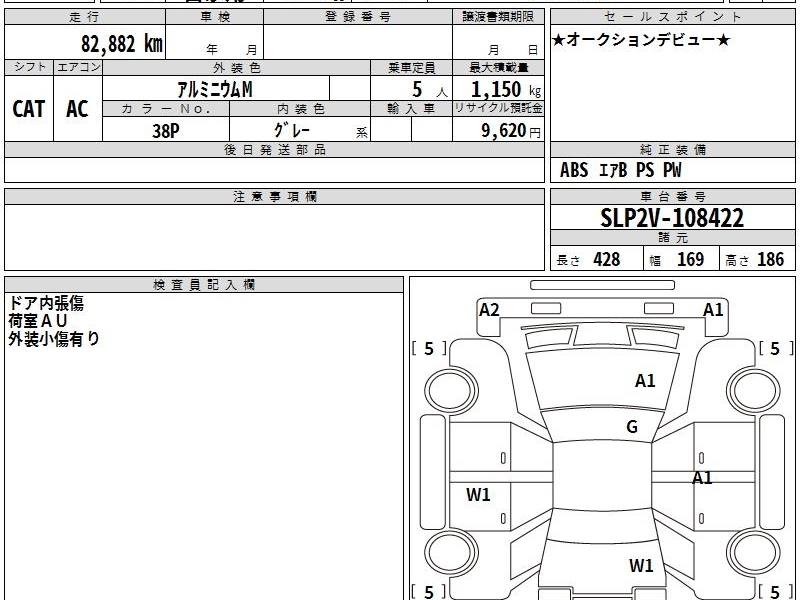Select the chassis number SLP2V-108422

(672, 218)
